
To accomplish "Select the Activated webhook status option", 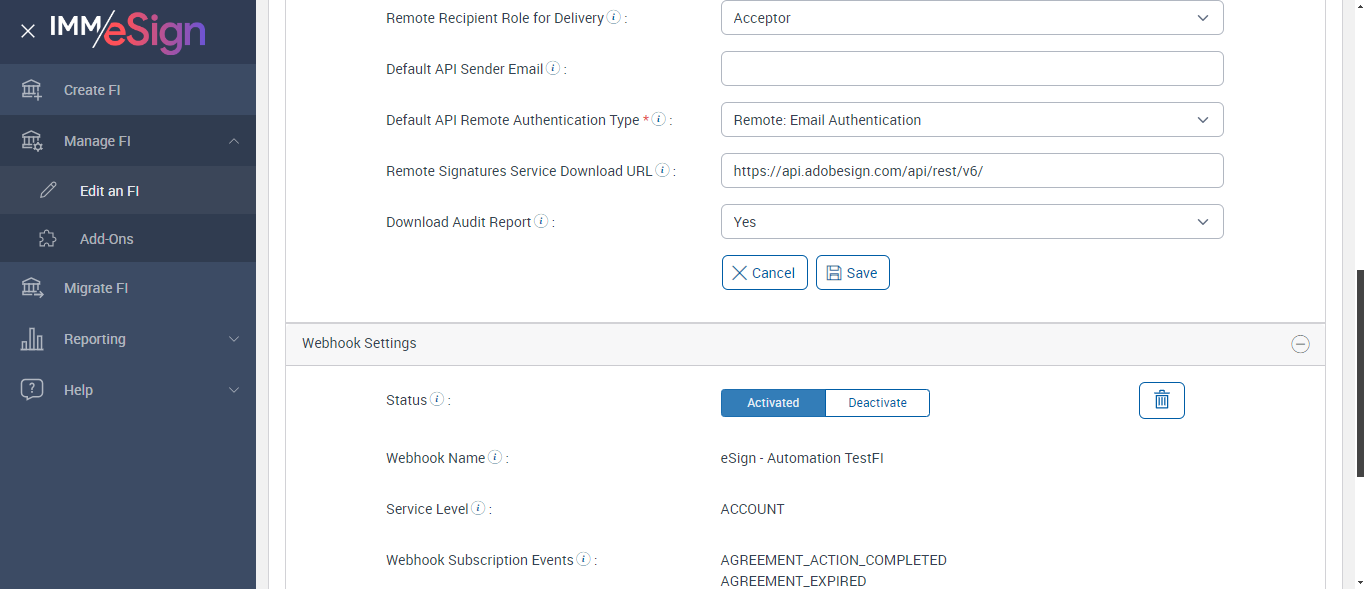I will pyautogui.click(x=773, y=403).
